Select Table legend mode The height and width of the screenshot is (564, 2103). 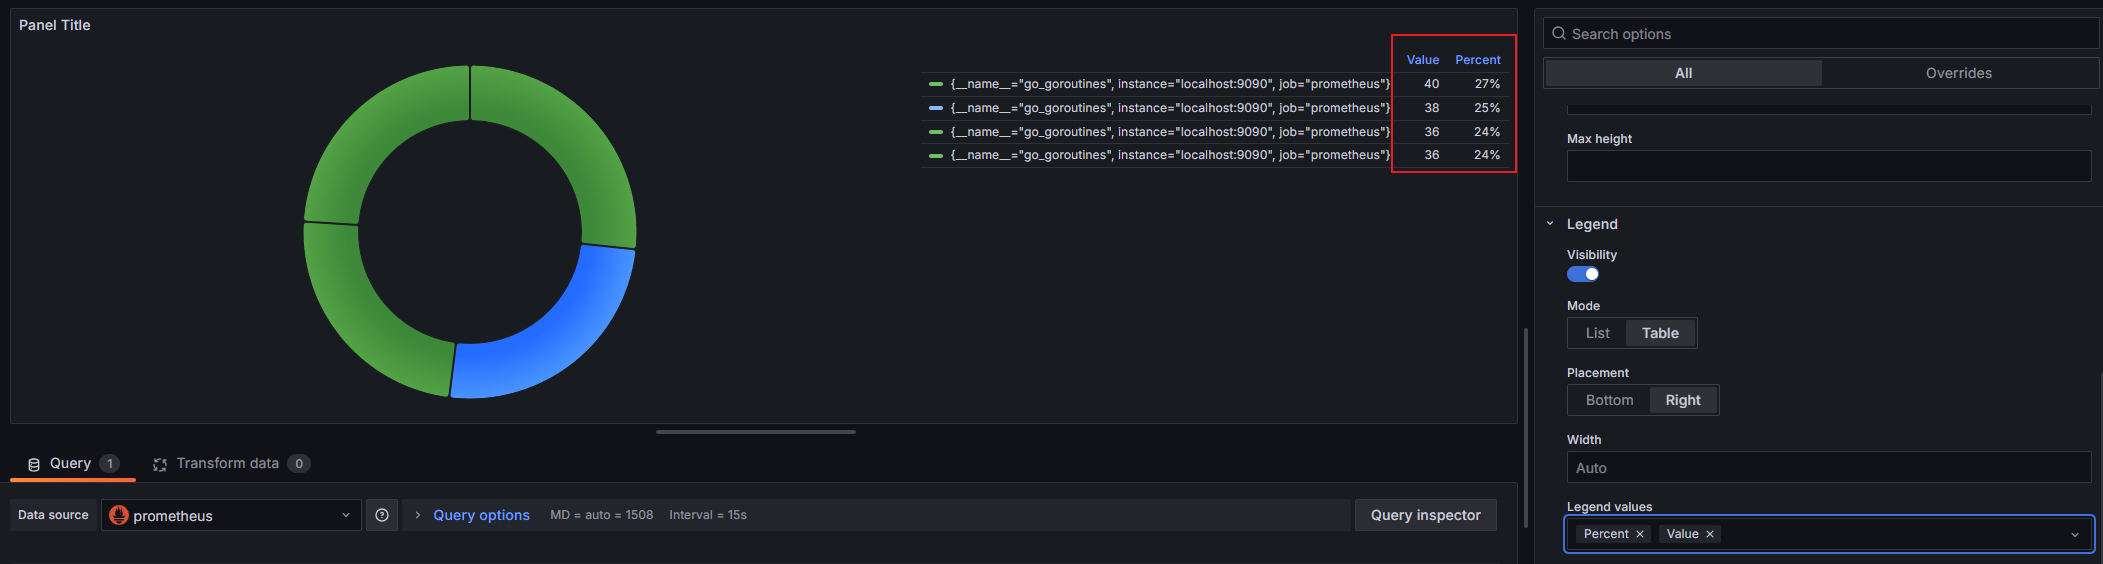pyautogui.click(x=1660, y=333)
